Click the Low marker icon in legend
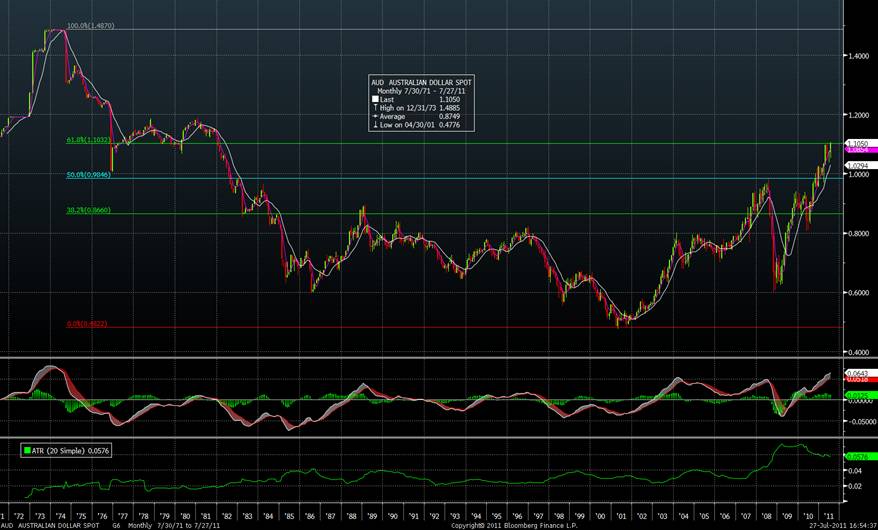 pos(376,123)
